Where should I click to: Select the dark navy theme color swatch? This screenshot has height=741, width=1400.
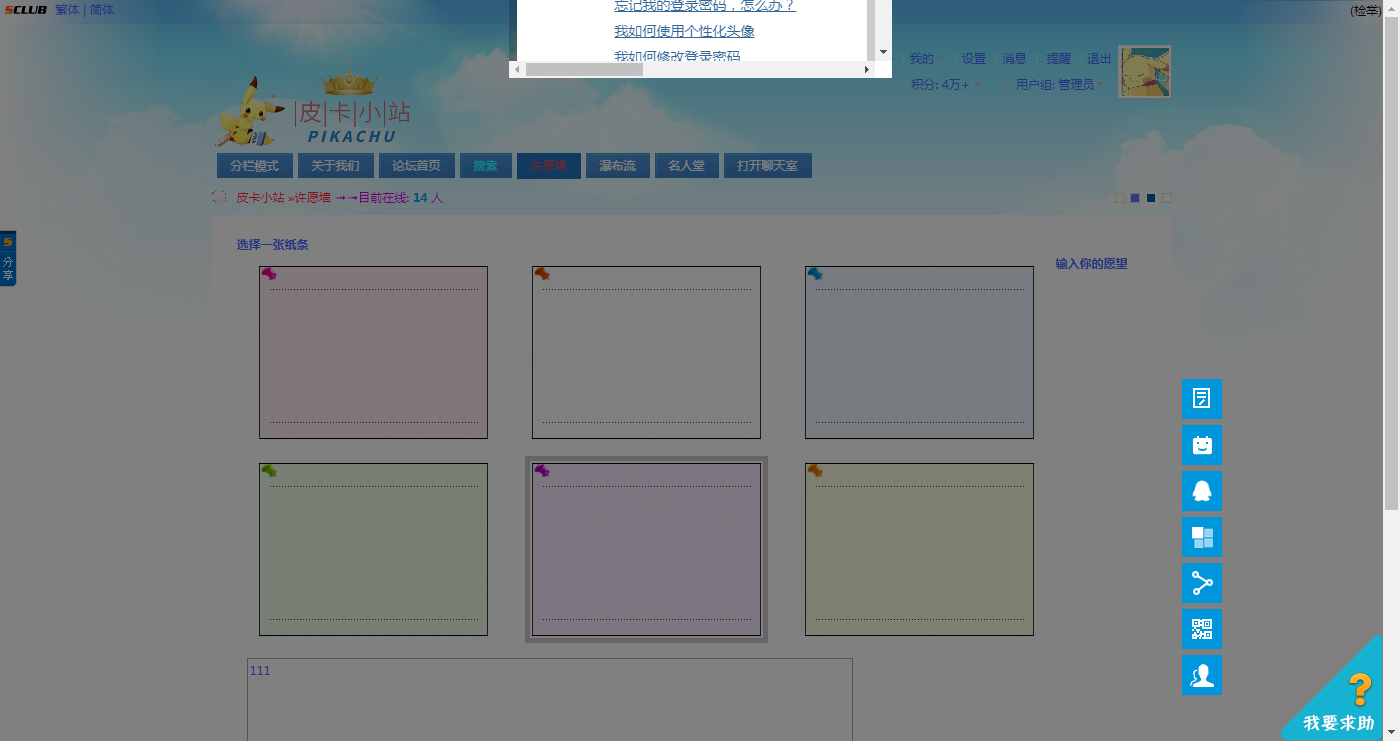pos(1151,198)
